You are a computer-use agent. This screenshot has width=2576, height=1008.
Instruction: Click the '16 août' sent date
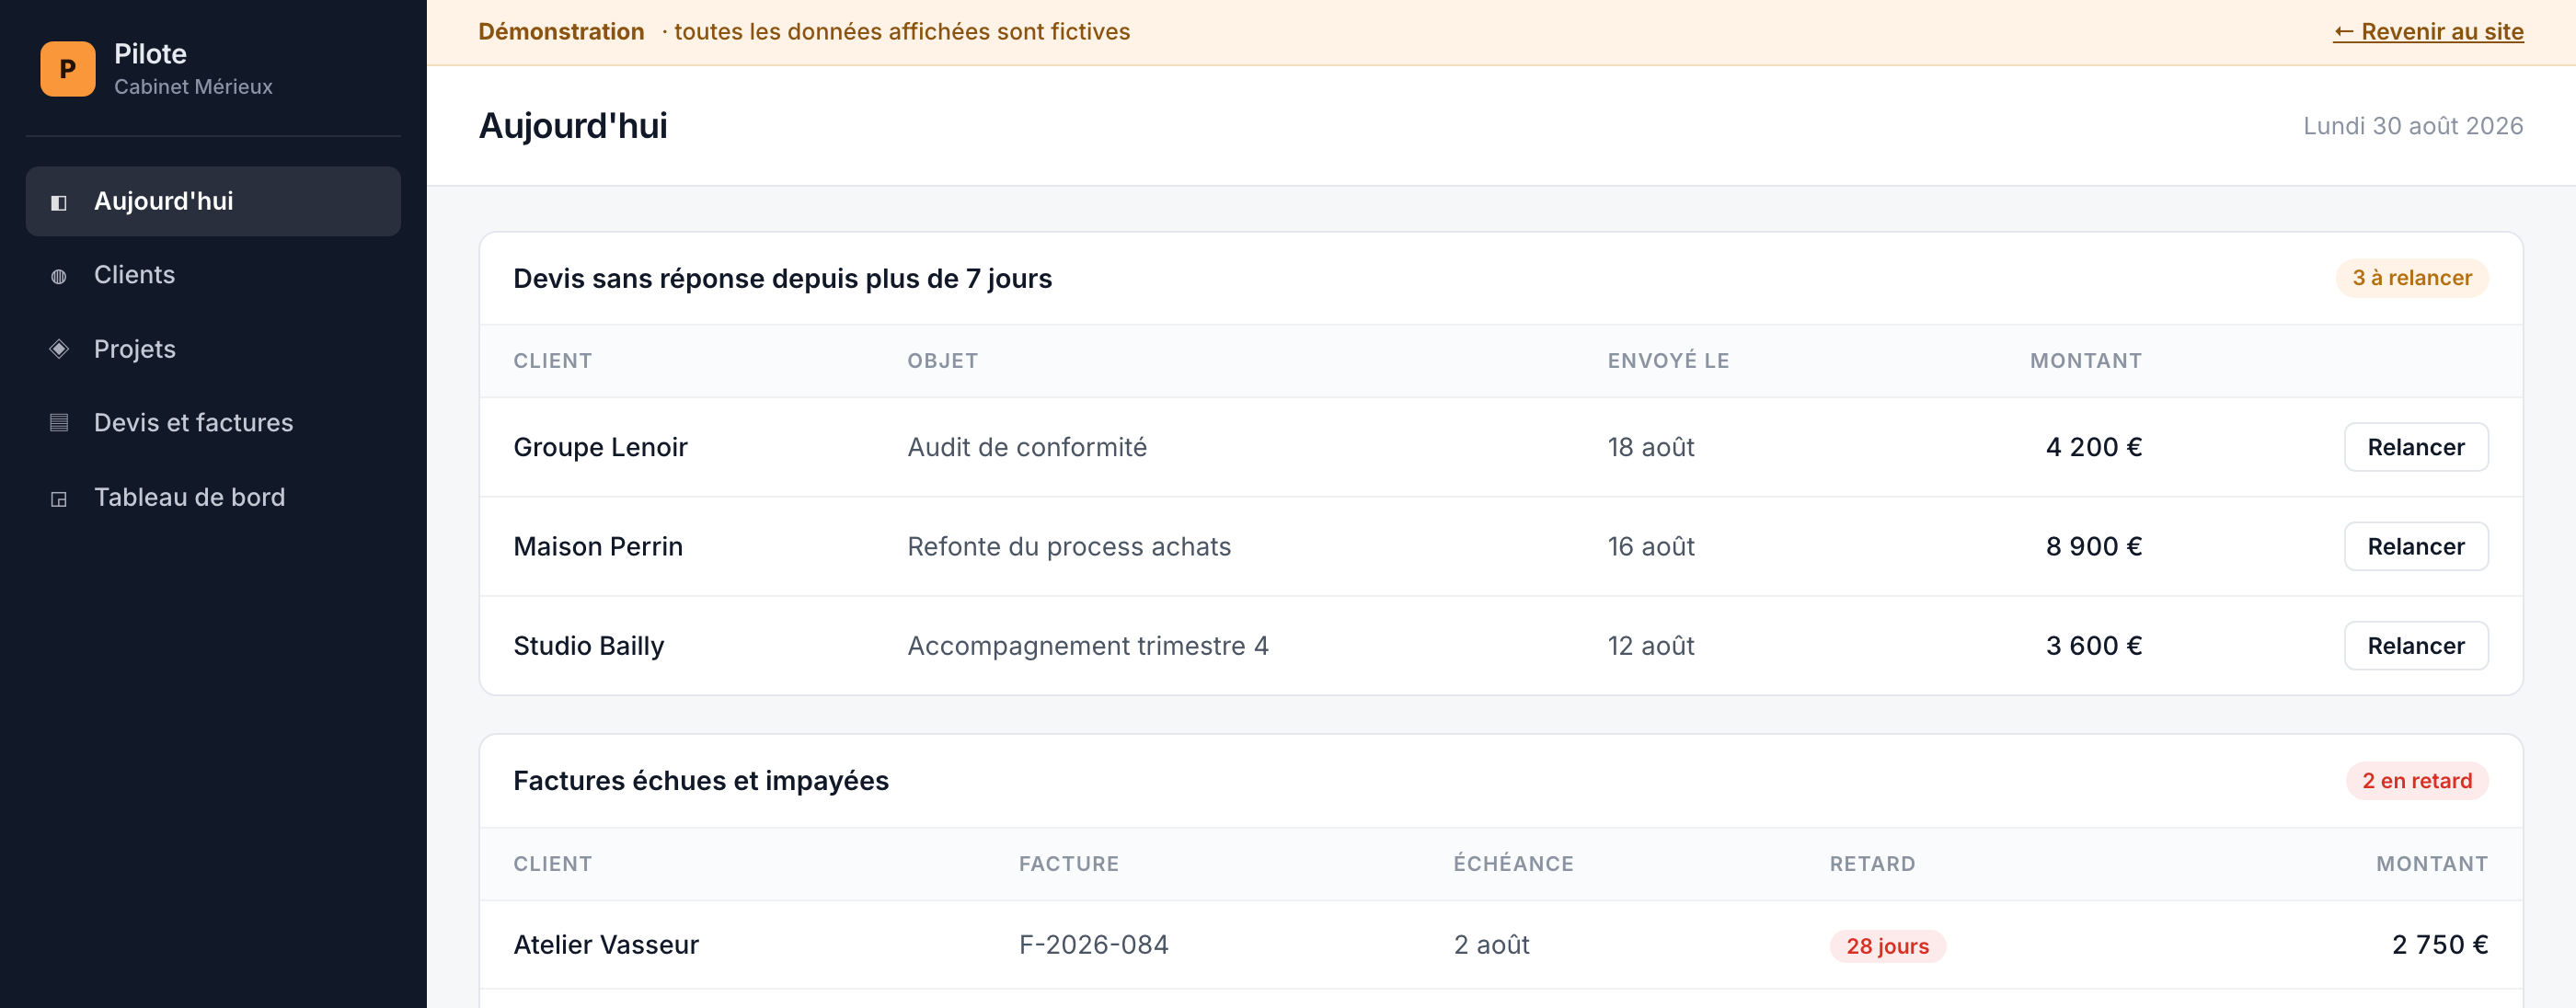1651,546
